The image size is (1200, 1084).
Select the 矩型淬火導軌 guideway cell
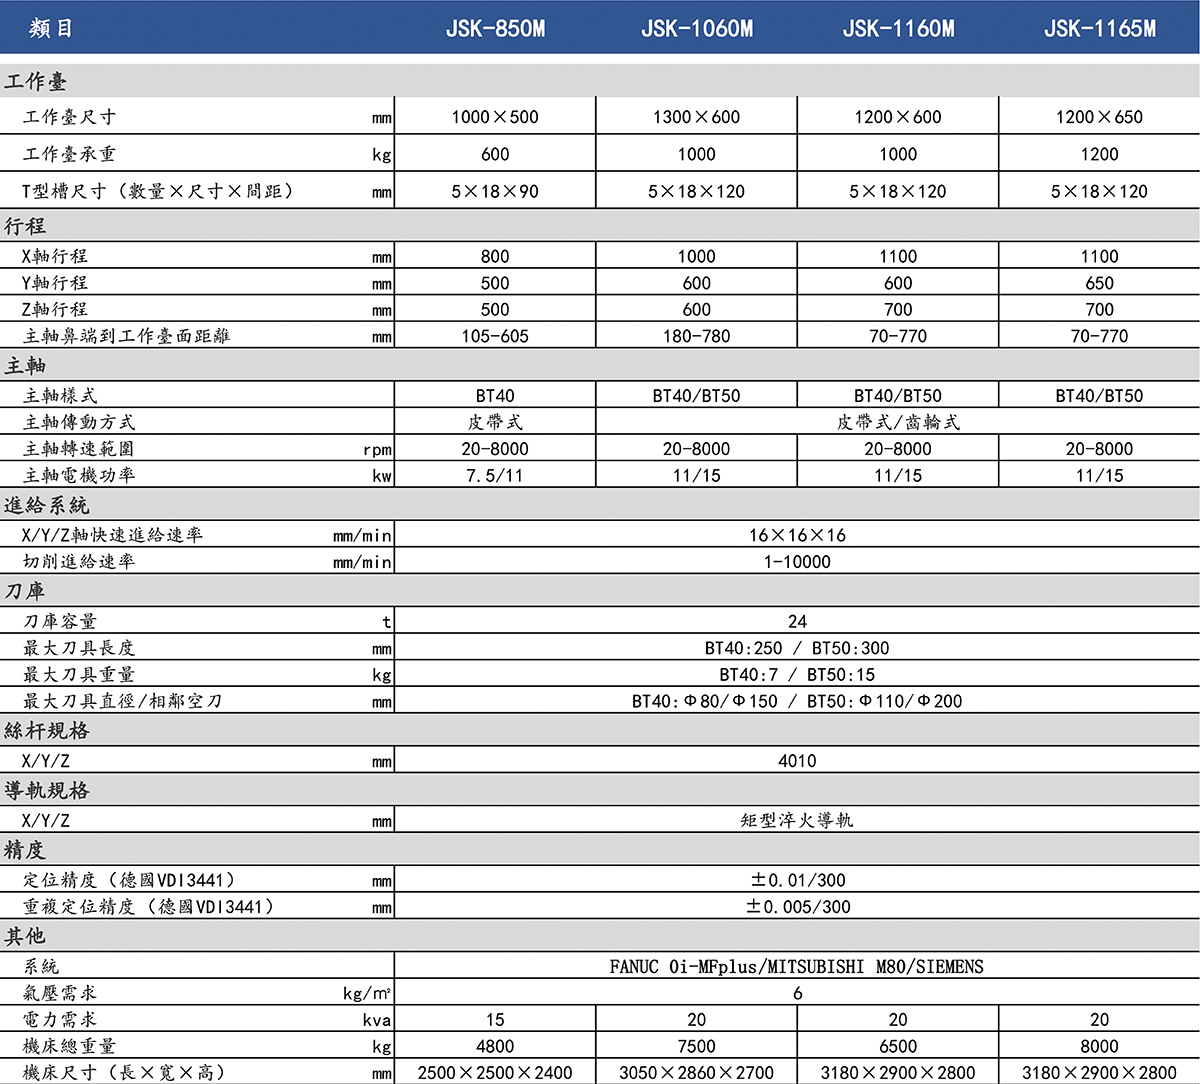click(x=797, y=820)
